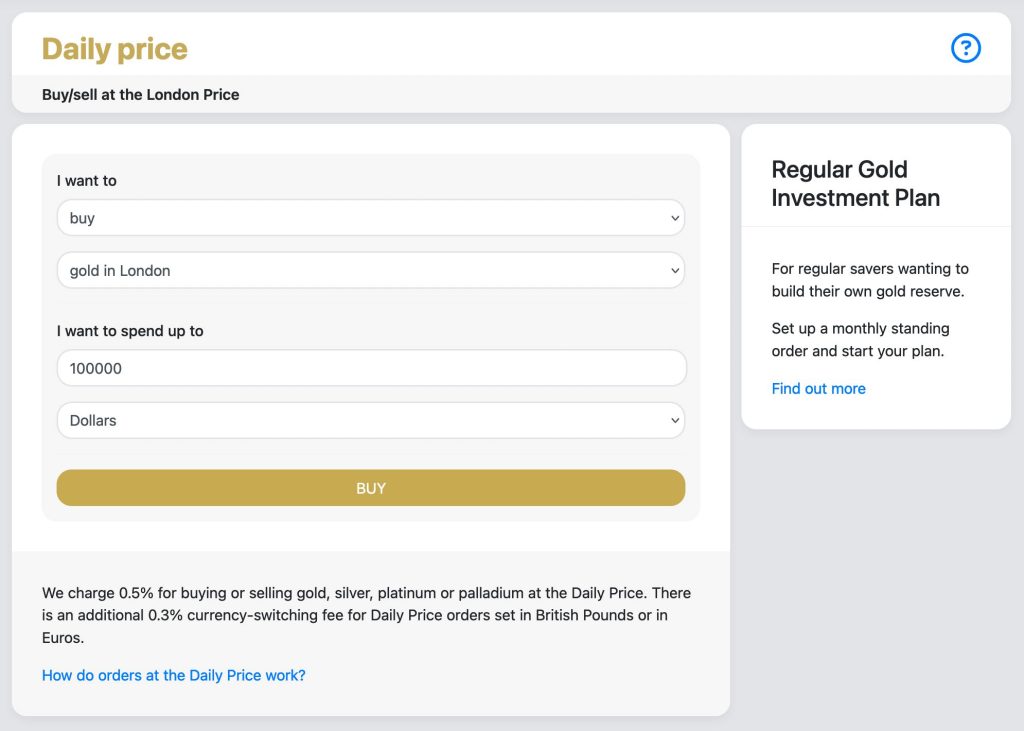1024x731 pixels.
Task: Click the 'I want to' label
Action: tap(87, 181)
